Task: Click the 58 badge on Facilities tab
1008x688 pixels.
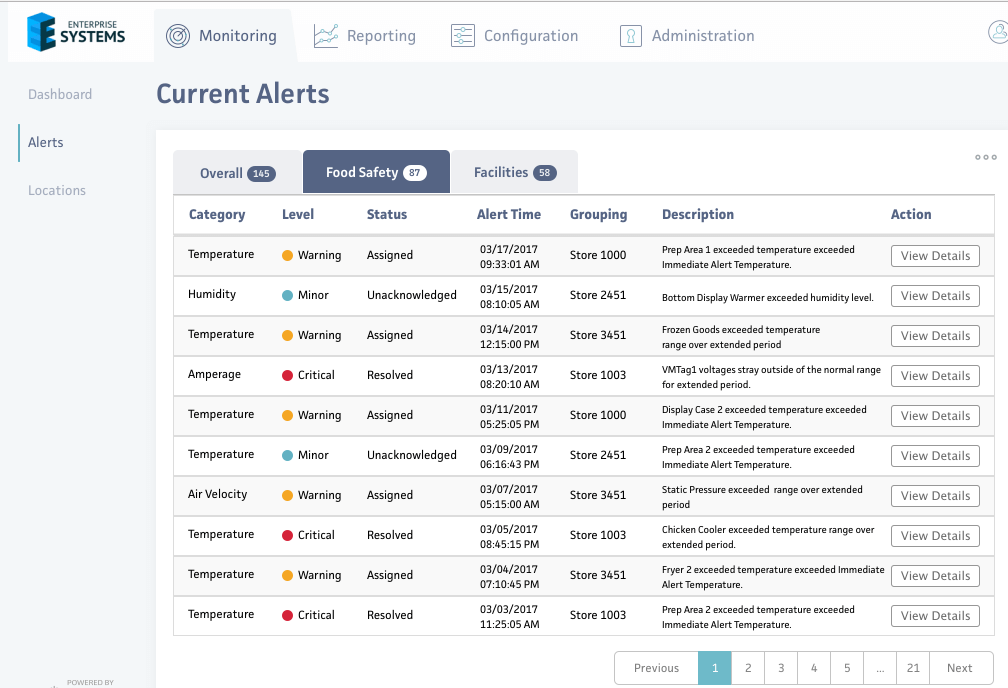Action: pos(544,173)
